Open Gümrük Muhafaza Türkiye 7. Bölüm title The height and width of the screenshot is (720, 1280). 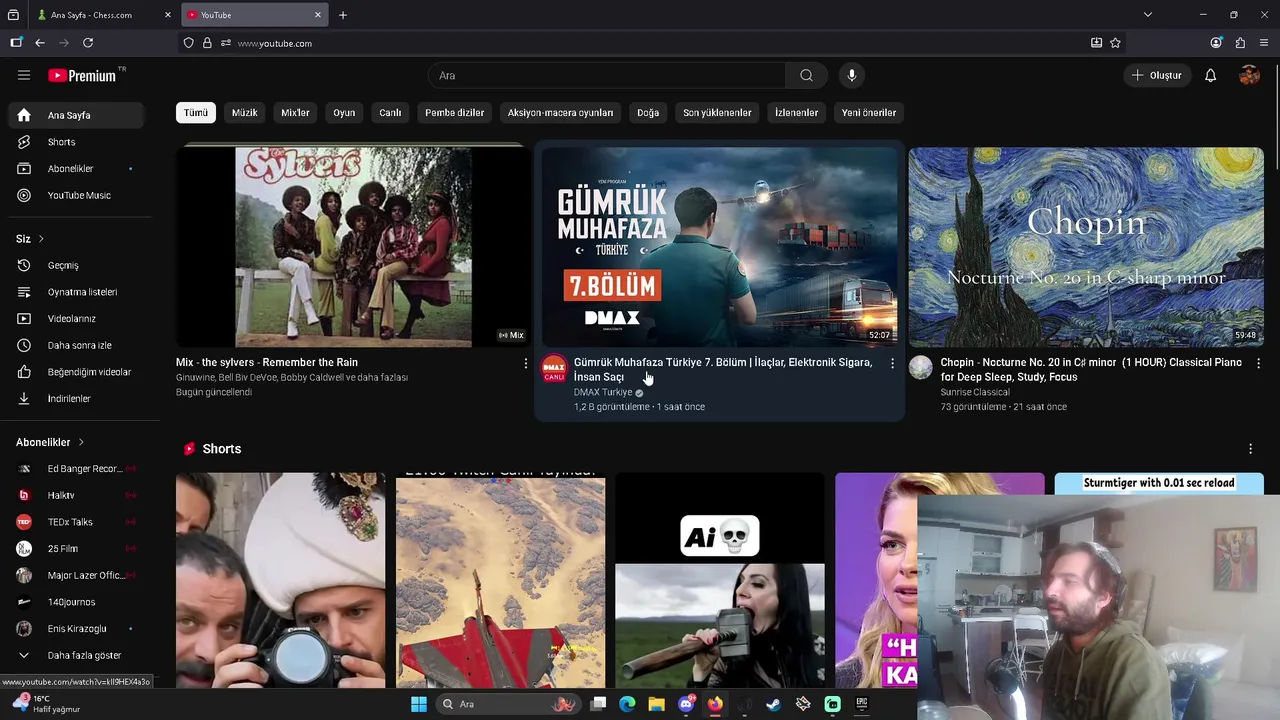tap(723, 369)
